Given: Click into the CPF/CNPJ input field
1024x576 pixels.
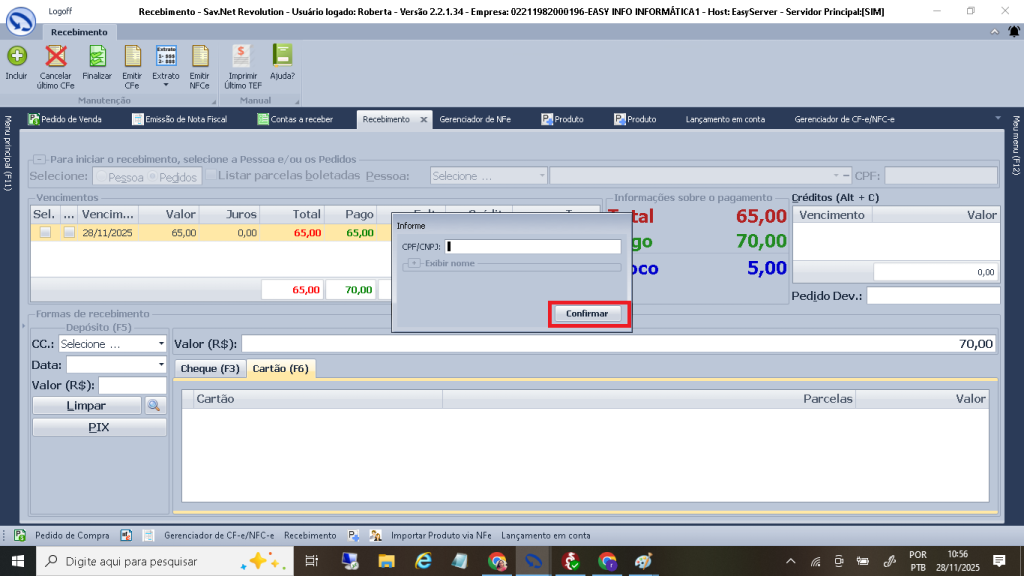Looking at the screenshot, I should tap(533, 246).
